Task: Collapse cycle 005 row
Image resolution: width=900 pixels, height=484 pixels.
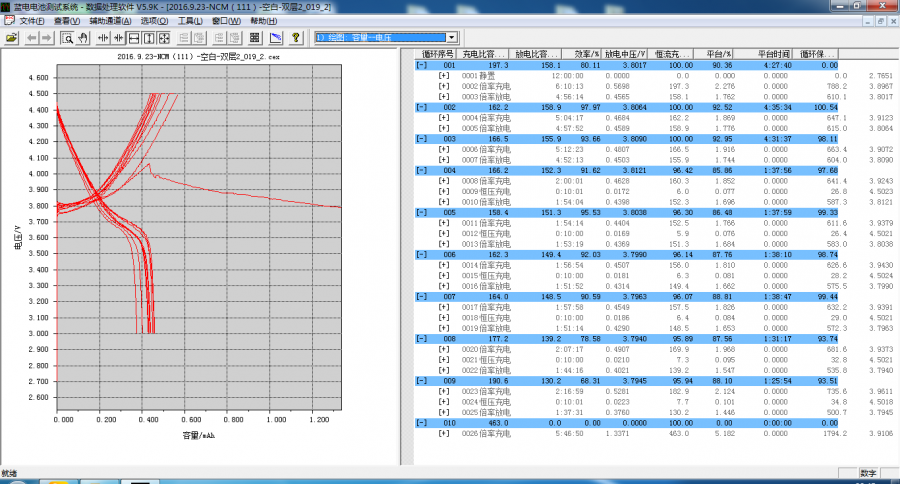Action: tap(422, 212)
